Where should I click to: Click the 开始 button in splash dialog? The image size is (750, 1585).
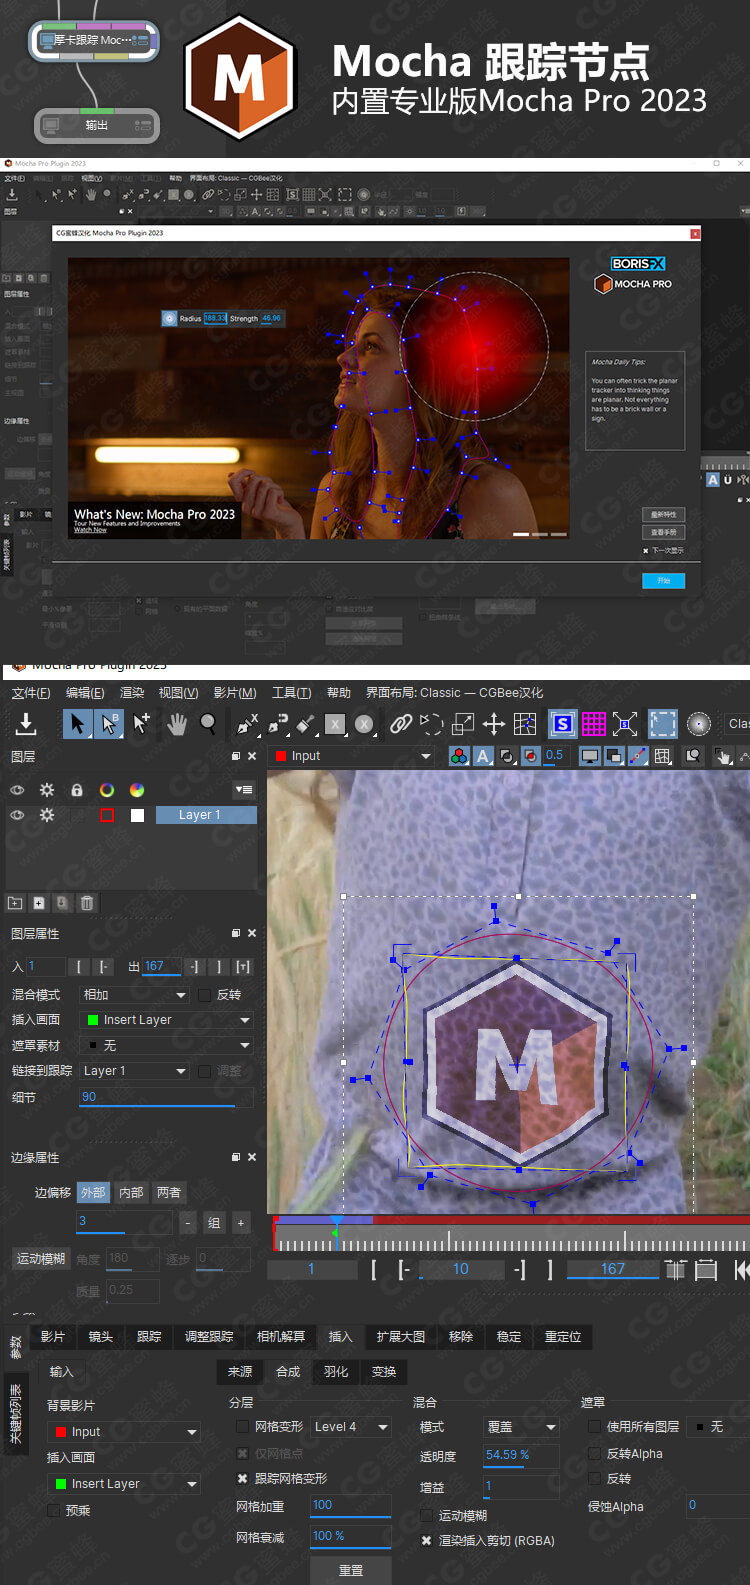point(664,581)
